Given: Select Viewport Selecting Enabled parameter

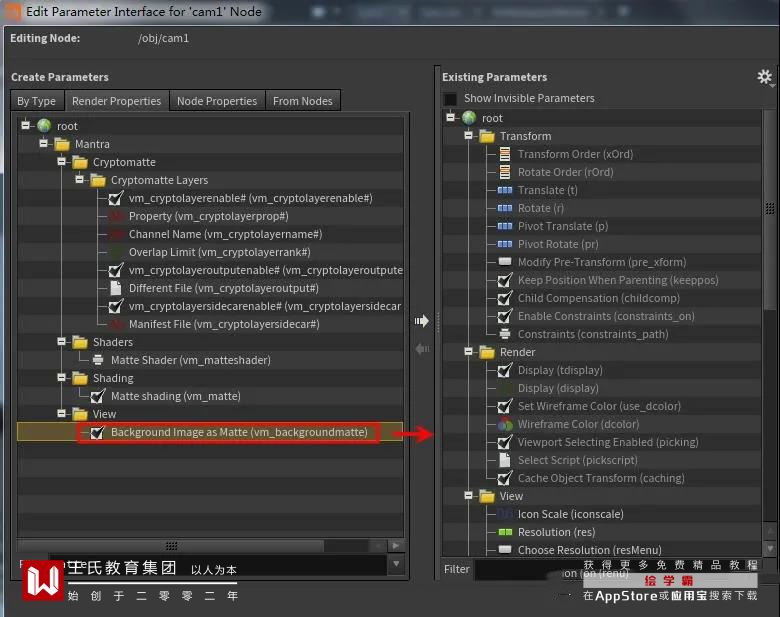Looking at the screenshot, I should click(608, 442).
